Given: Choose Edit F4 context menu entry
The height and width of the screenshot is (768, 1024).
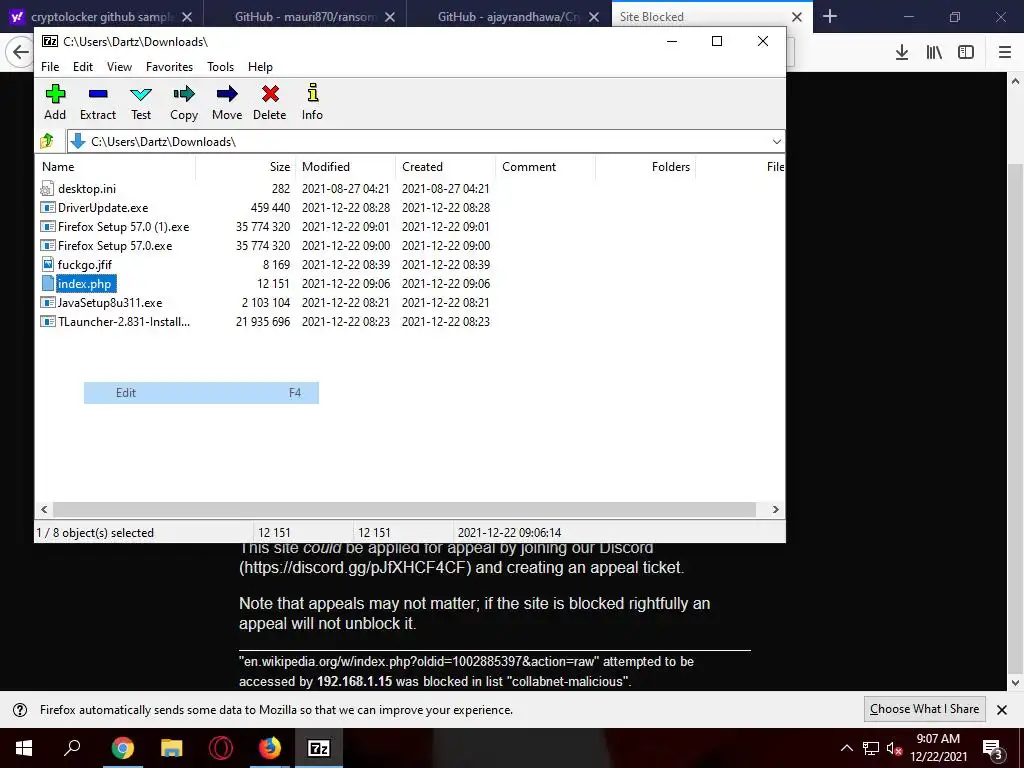Looking at the screenshot, I should click(201, 392).
